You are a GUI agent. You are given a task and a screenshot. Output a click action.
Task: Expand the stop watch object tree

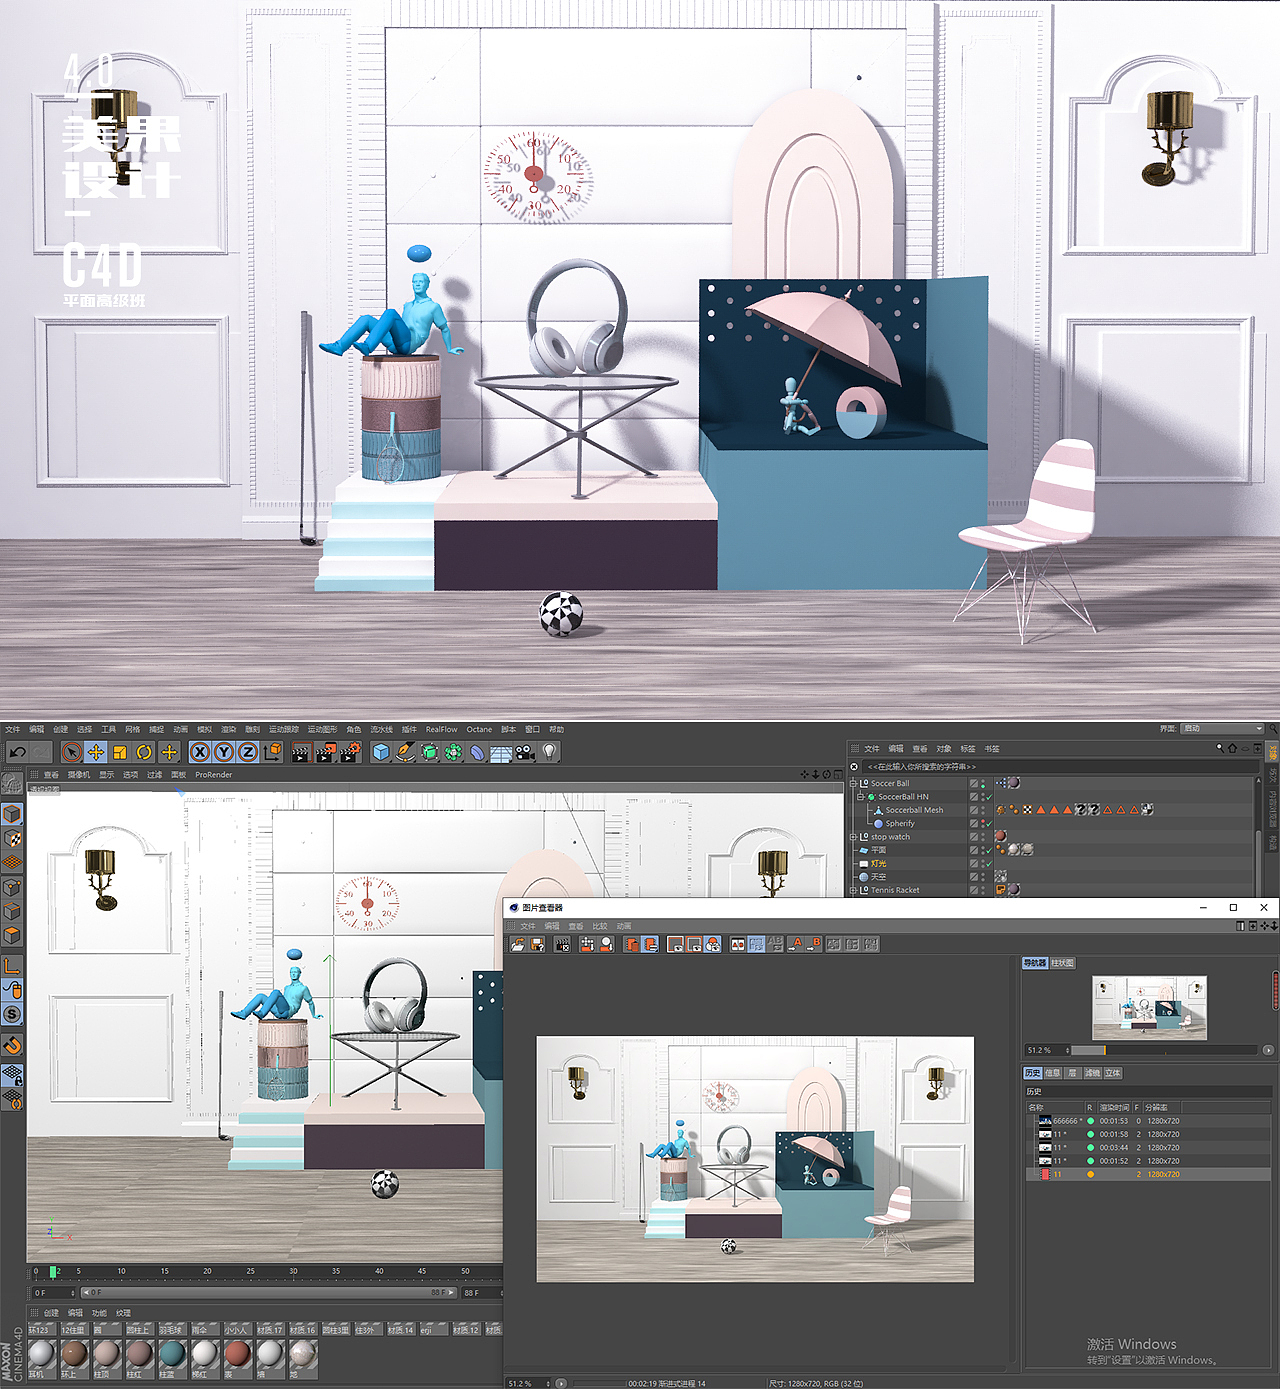point(854,837)
